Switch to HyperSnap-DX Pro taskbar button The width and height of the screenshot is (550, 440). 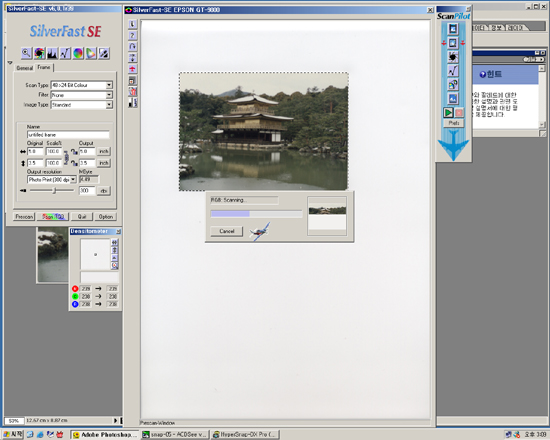tap(246, 434)
